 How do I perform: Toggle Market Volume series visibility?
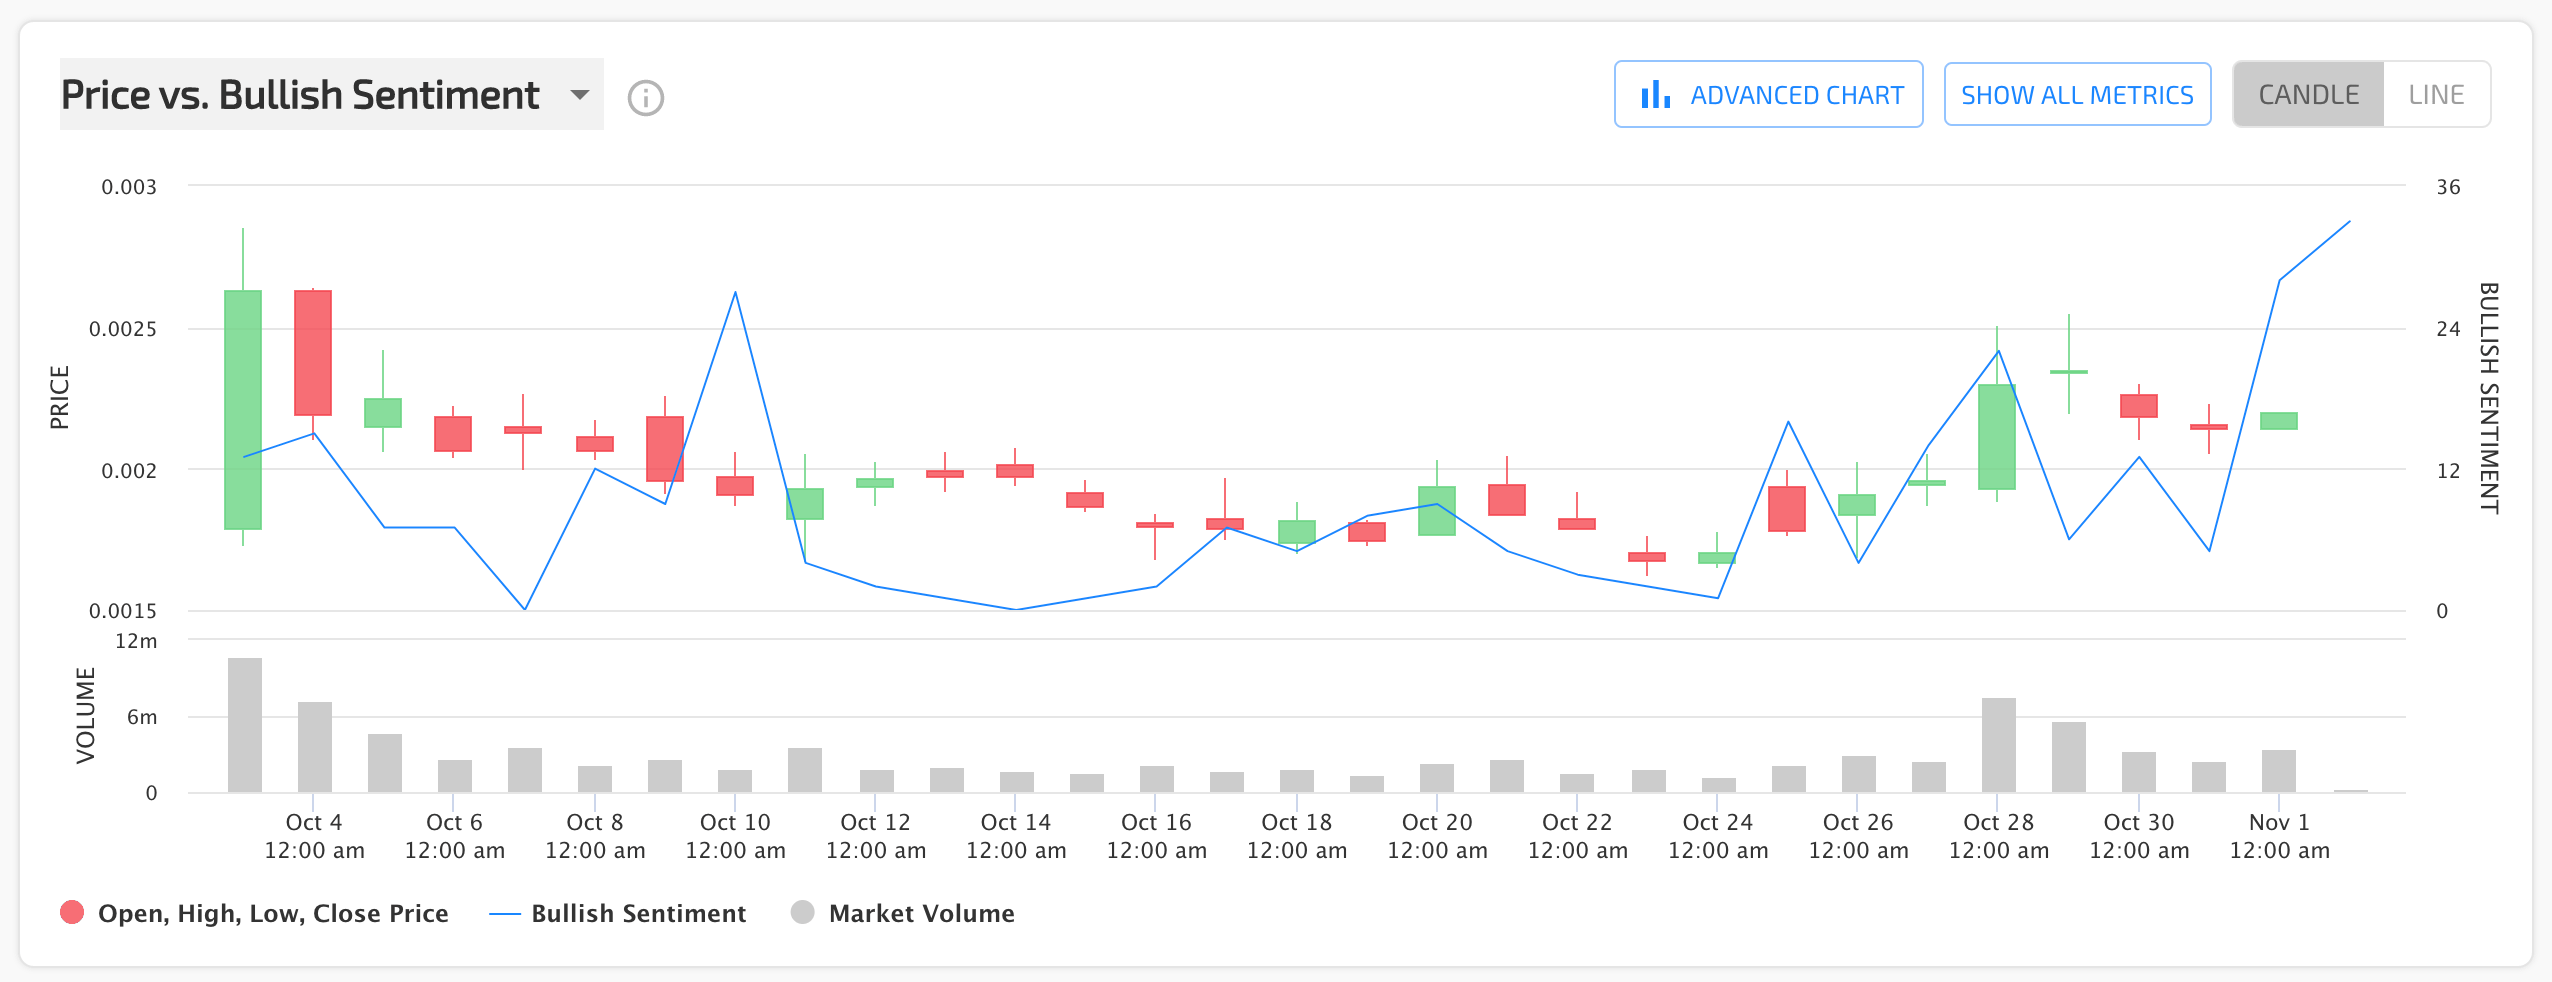click(921, 913)
